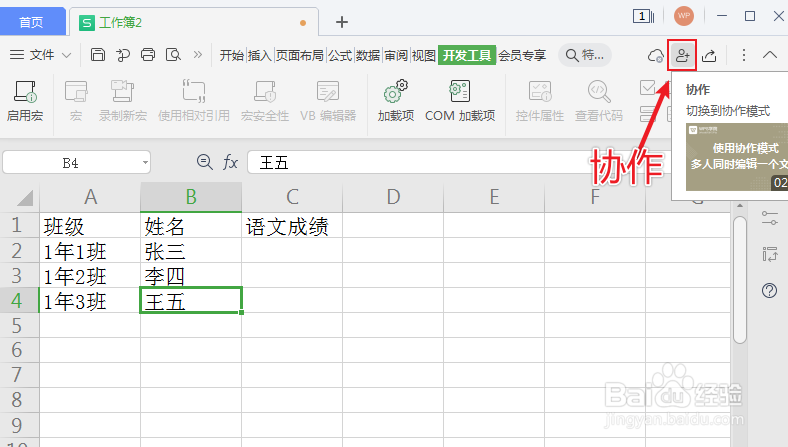The image size is (788, 447).
Task: Open the 页面布局 tab
Action: pos(300,55)
